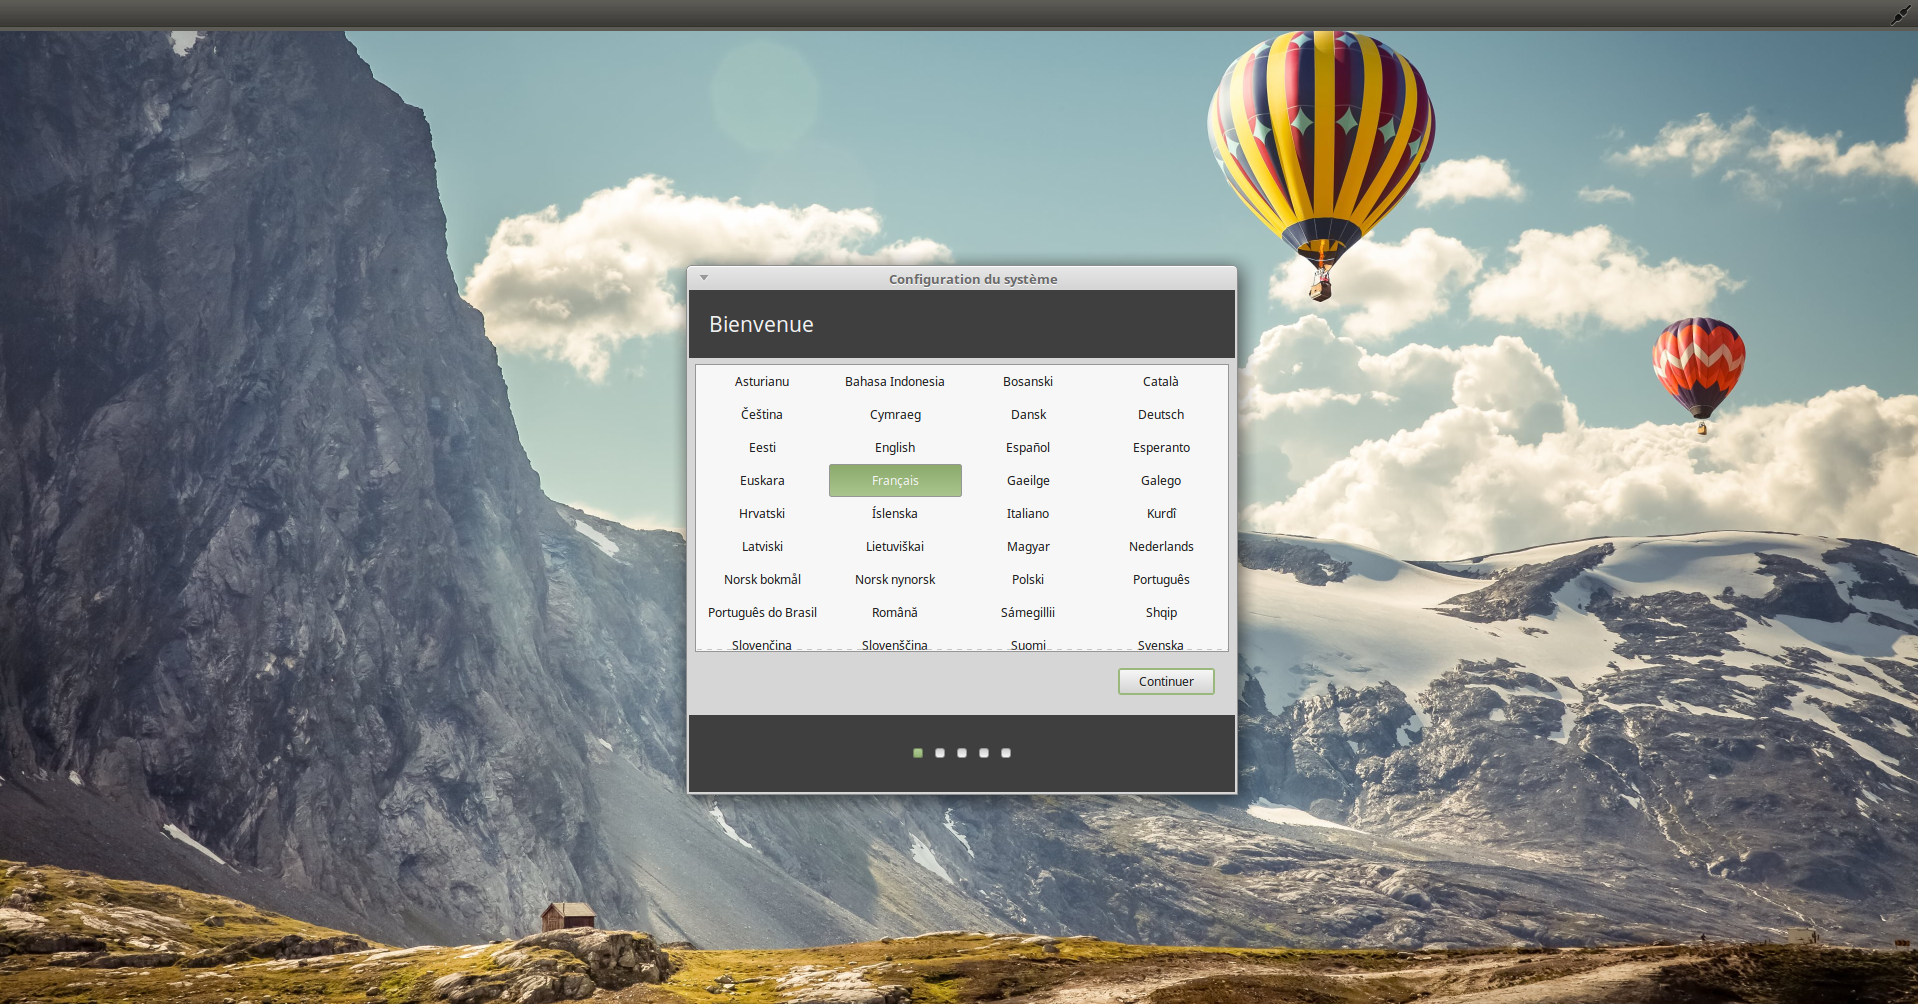The height and width of the screenshot is (1004, 1918).
Task: Click the network connection icon in top panel
Action: tap(1899, 15)
